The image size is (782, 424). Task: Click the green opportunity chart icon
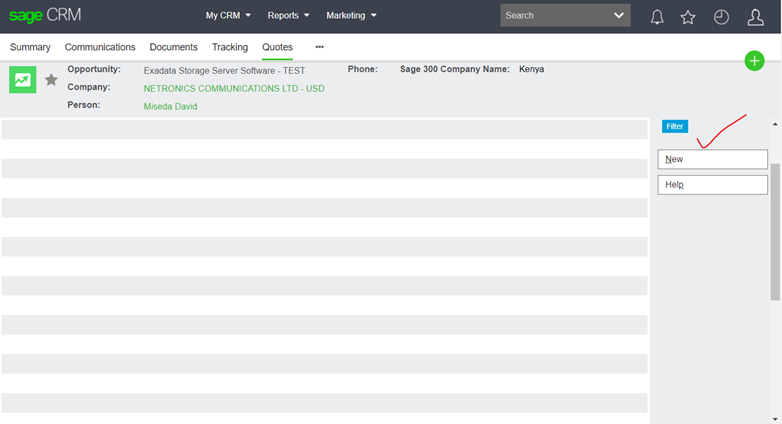[22, 80]
